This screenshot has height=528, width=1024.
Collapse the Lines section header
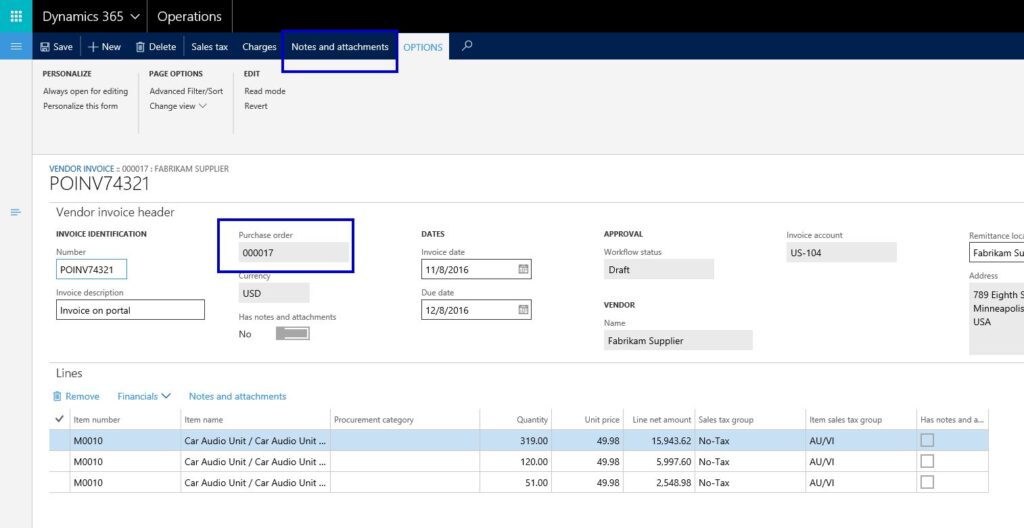[69, 373]
